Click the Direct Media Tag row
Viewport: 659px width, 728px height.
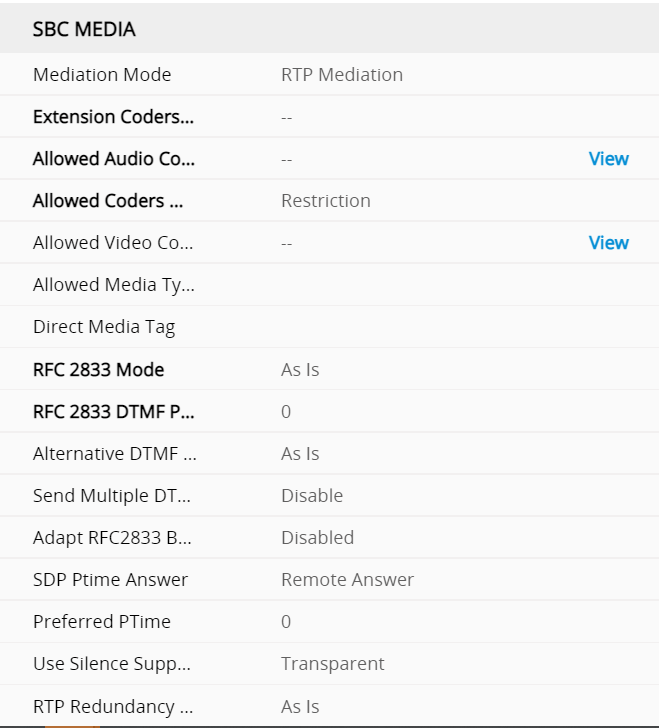coord(104,327)
